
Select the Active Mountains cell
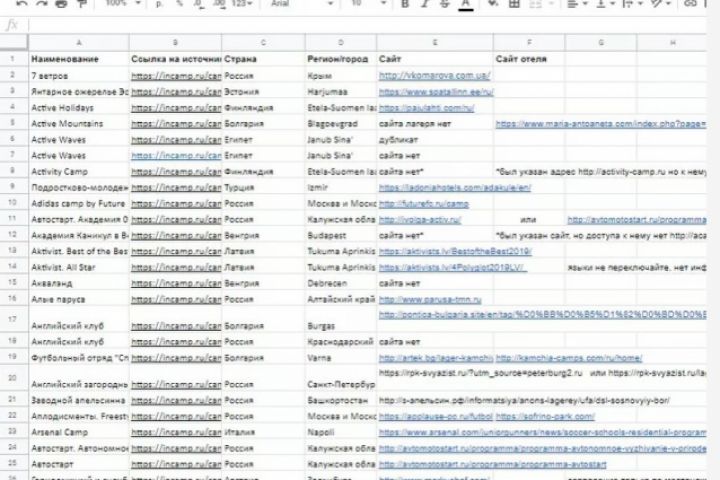(x=79, y=124)
